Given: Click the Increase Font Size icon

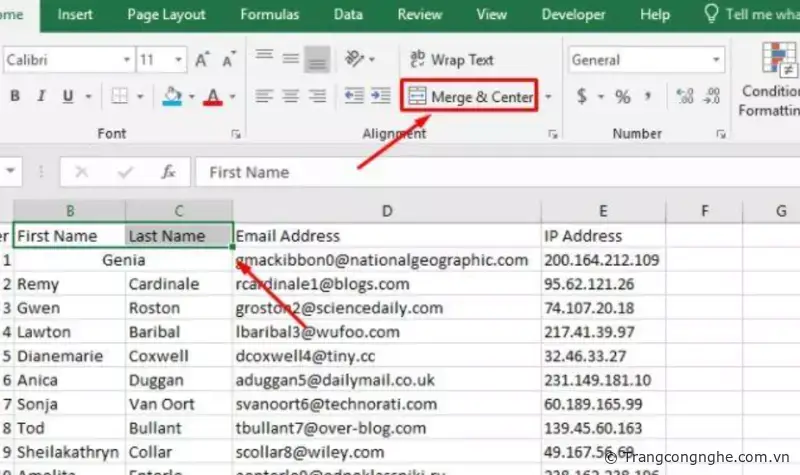Looking at the screenshot, I should tap(202, 60).
